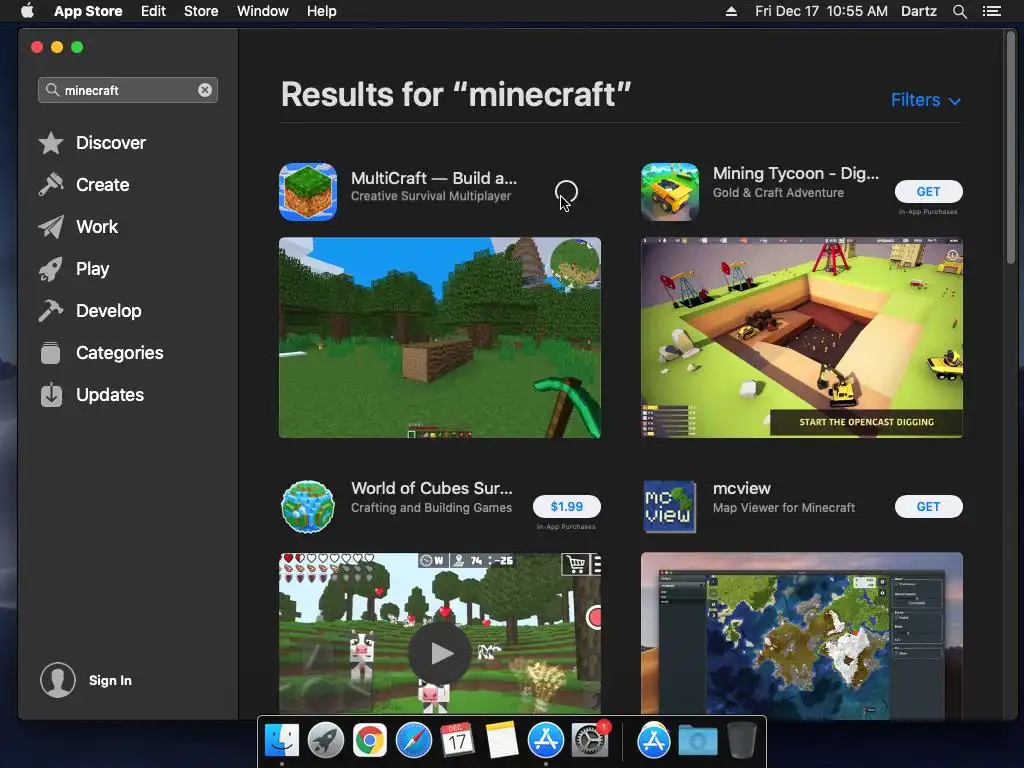
Task: Click the 'Creative Survival Multiplayer' subtitle
Action: [x=431, y=196]
